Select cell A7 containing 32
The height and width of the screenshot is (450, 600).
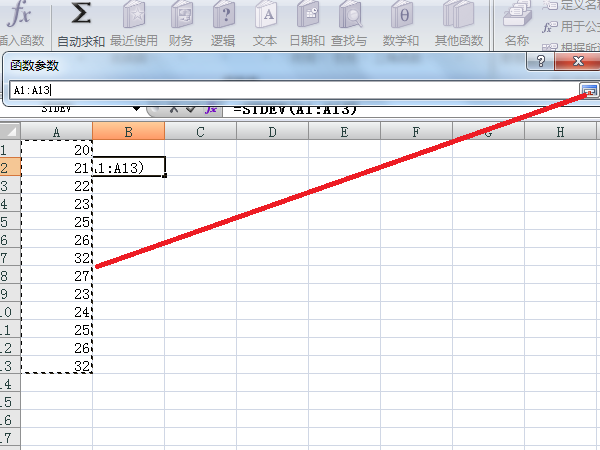click(57, 257)
